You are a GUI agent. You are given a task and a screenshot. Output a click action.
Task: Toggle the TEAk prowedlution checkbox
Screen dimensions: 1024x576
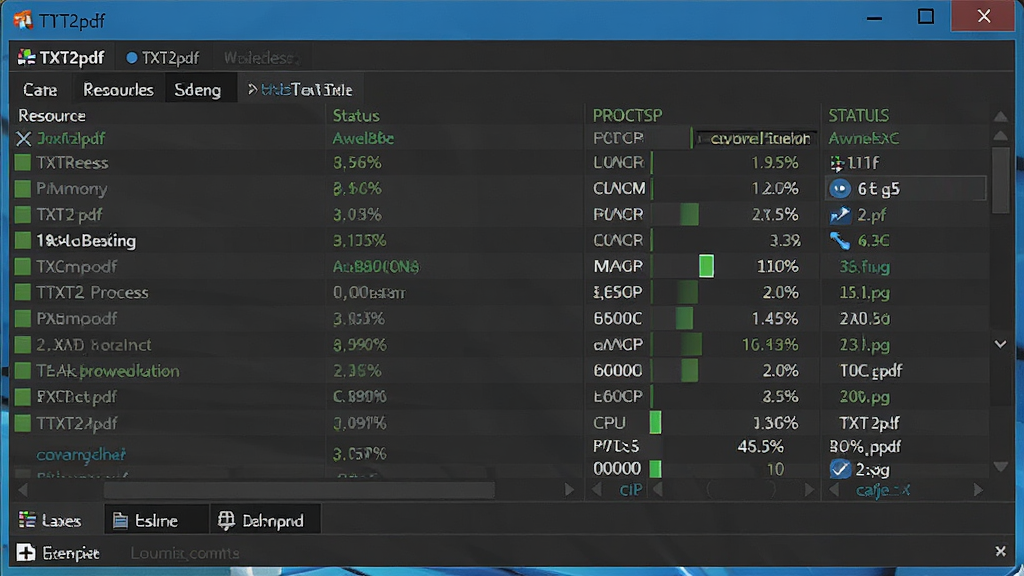click(x=23, y=371)
